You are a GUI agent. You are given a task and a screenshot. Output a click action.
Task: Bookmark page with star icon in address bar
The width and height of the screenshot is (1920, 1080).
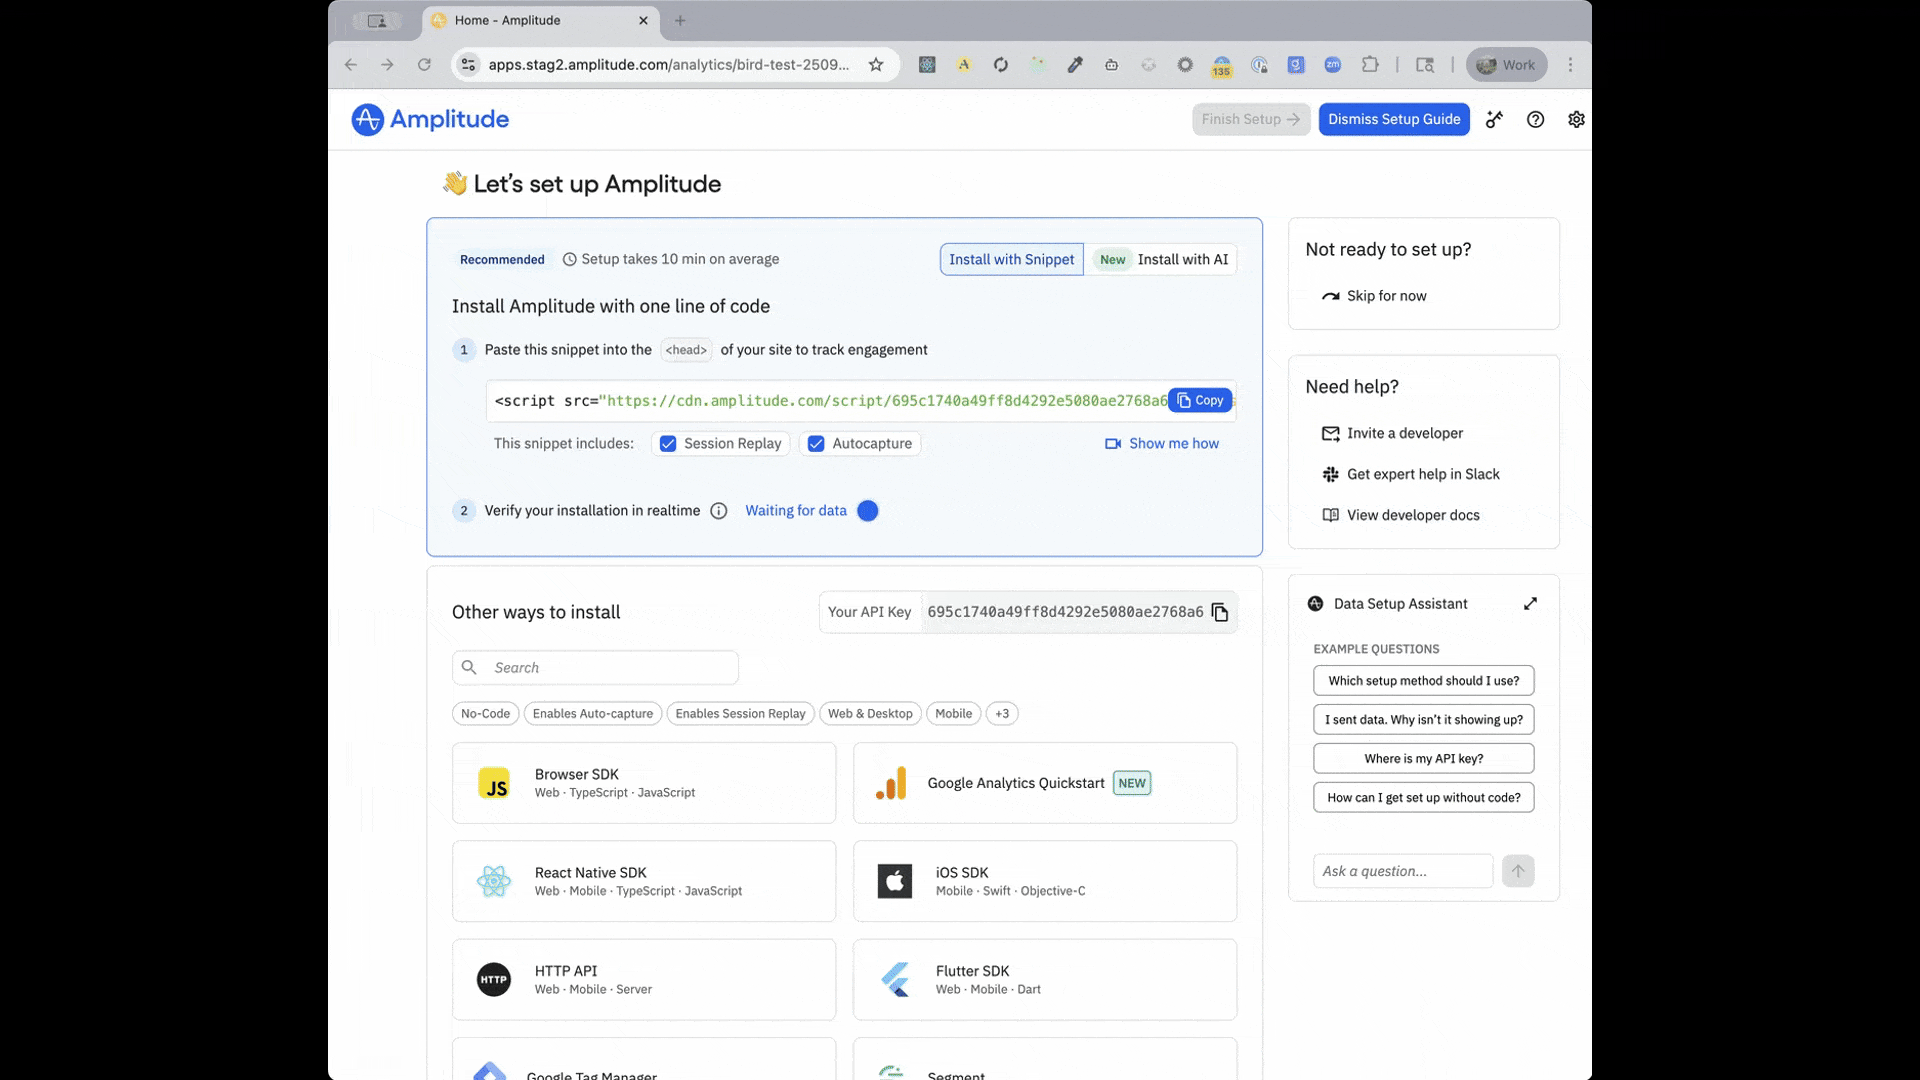(x=876, y=65)
